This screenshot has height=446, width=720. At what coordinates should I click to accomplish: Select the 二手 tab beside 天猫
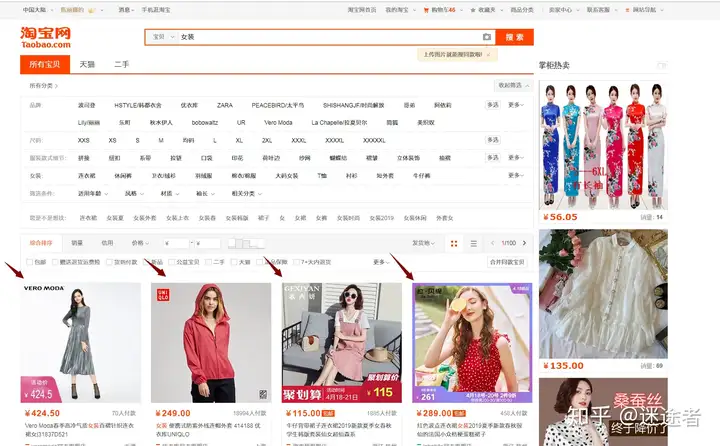coord(121,64)
